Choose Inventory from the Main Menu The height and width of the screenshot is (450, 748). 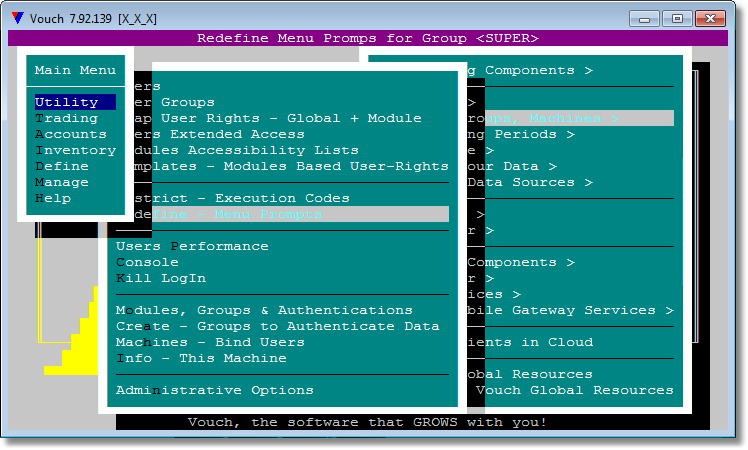click(x=75, y=150)
